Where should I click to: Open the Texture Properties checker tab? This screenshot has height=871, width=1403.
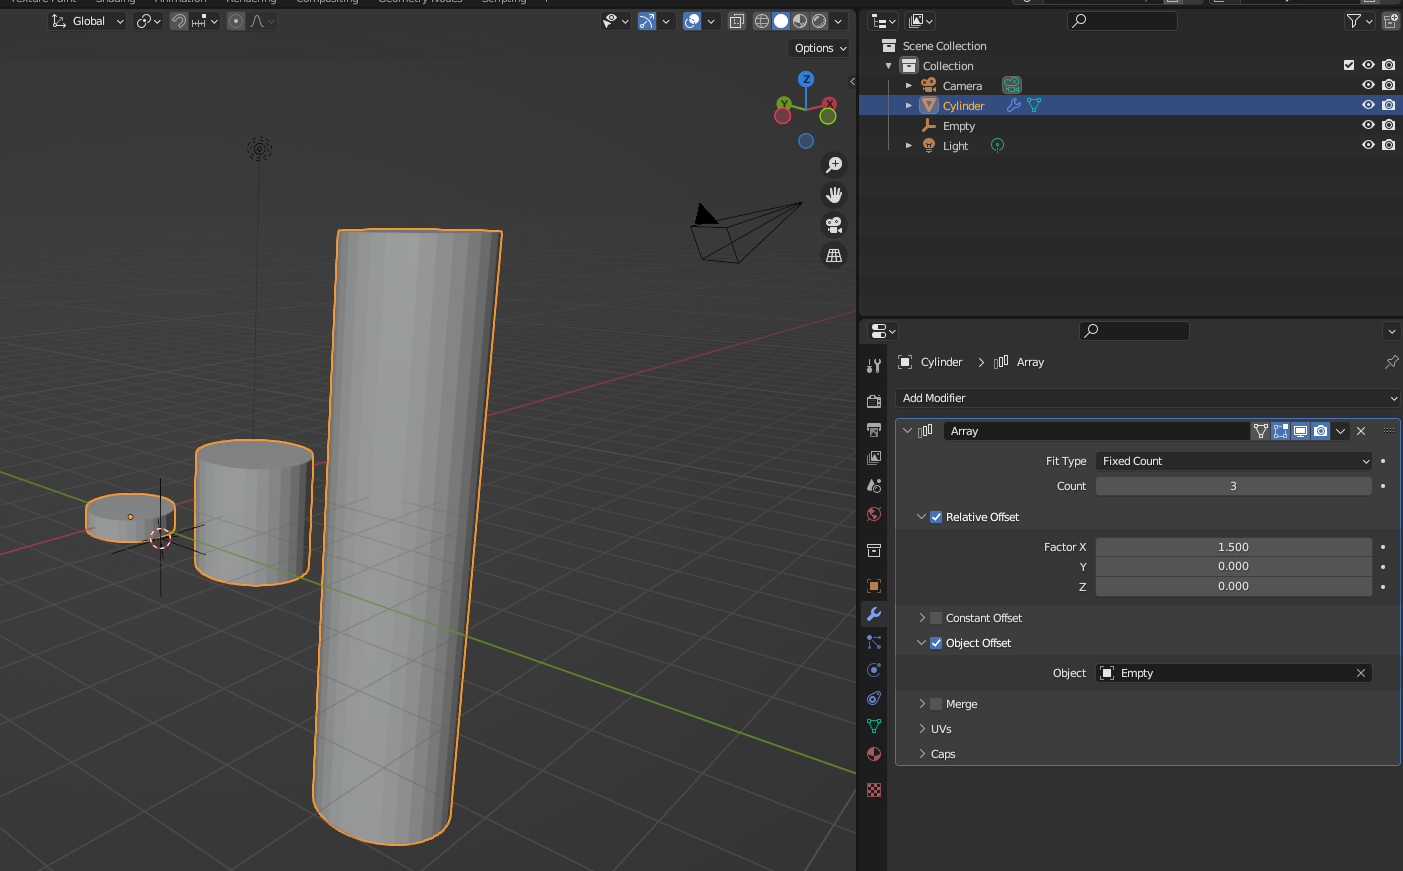tap(874, 790)
